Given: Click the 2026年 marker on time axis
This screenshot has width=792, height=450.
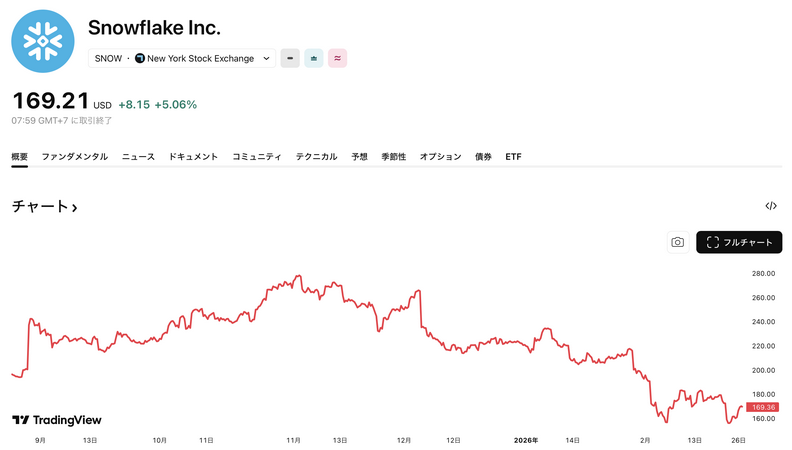Looking at the screenshot, I should coord(526,439).
